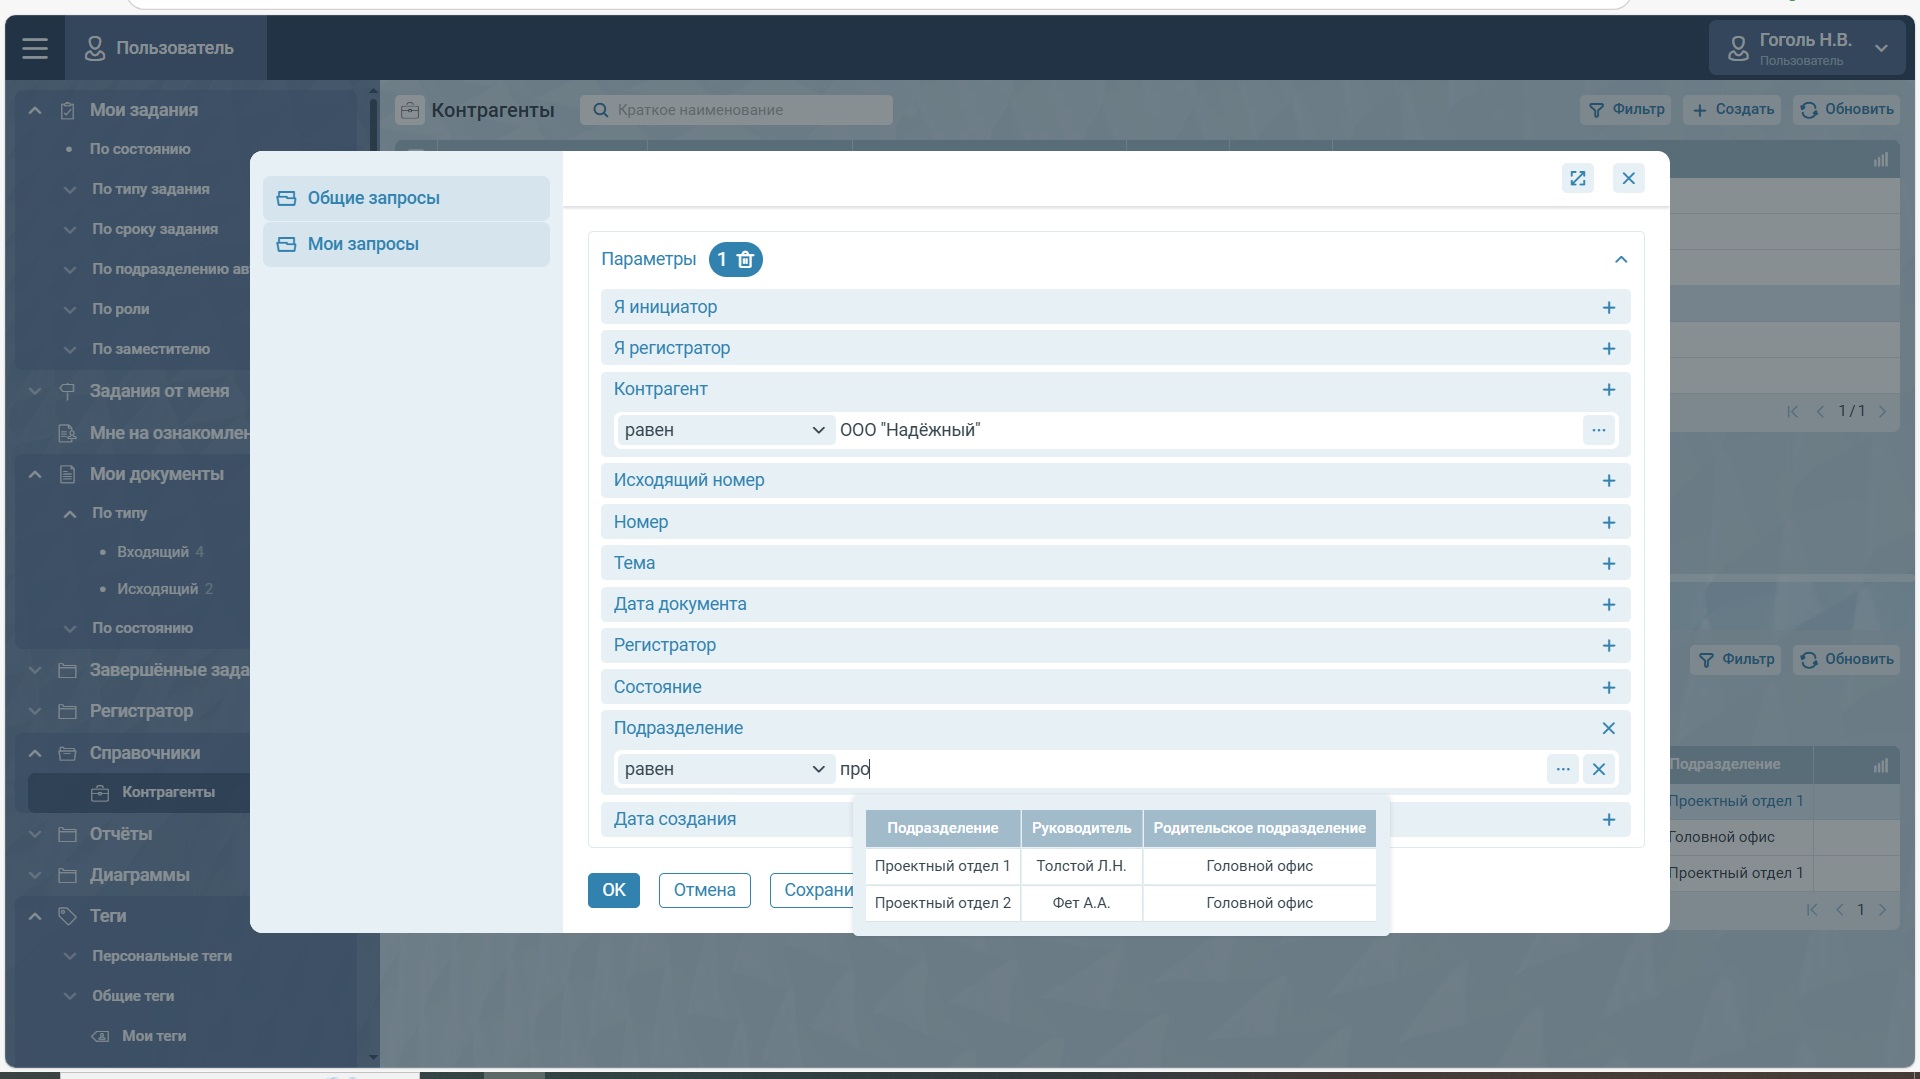Open the Подразделение condition dropdown
The height and width of the screenshot is (1079, 1920).
724,769
